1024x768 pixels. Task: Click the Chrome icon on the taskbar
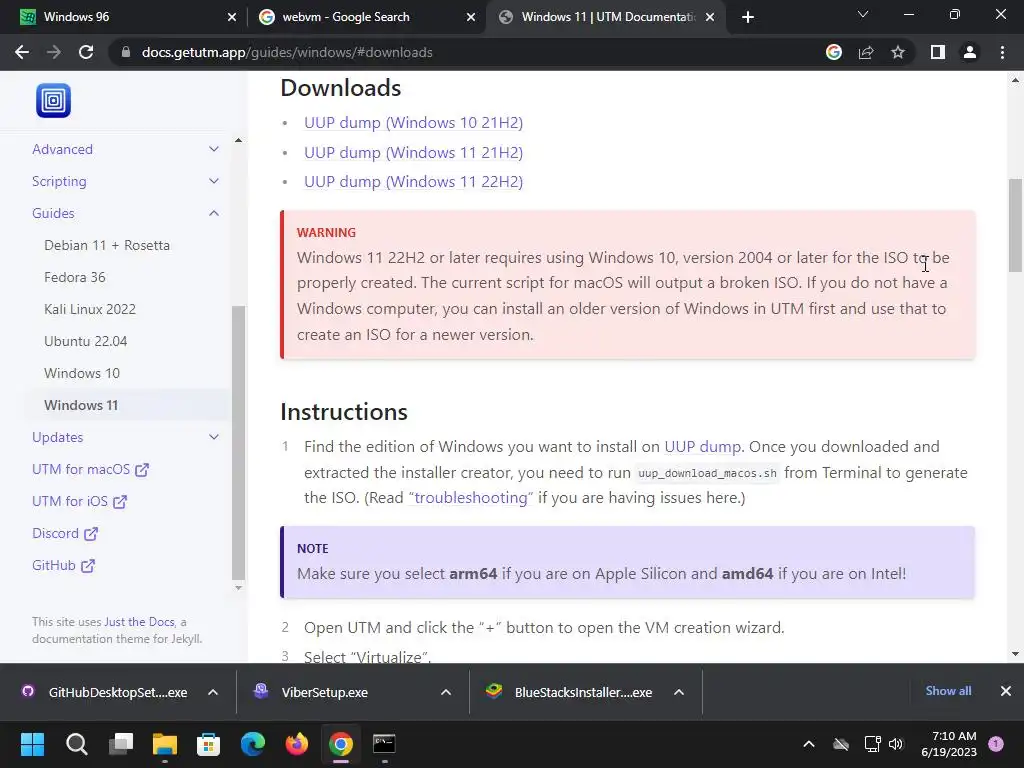click(x=341, y=743)
